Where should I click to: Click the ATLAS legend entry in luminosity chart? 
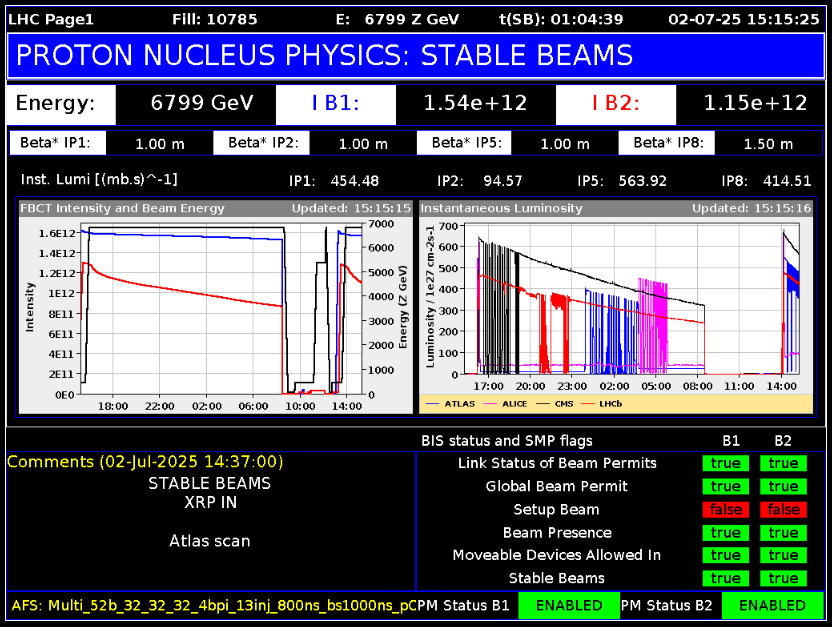pos(457,404)
